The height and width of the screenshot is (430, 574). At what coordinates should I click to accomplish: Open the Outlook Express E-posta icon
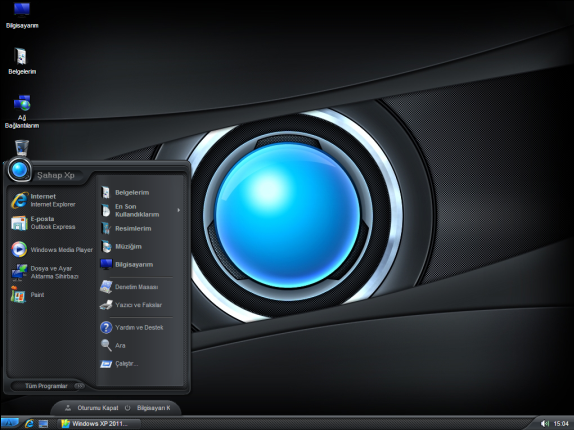(19, 223)
